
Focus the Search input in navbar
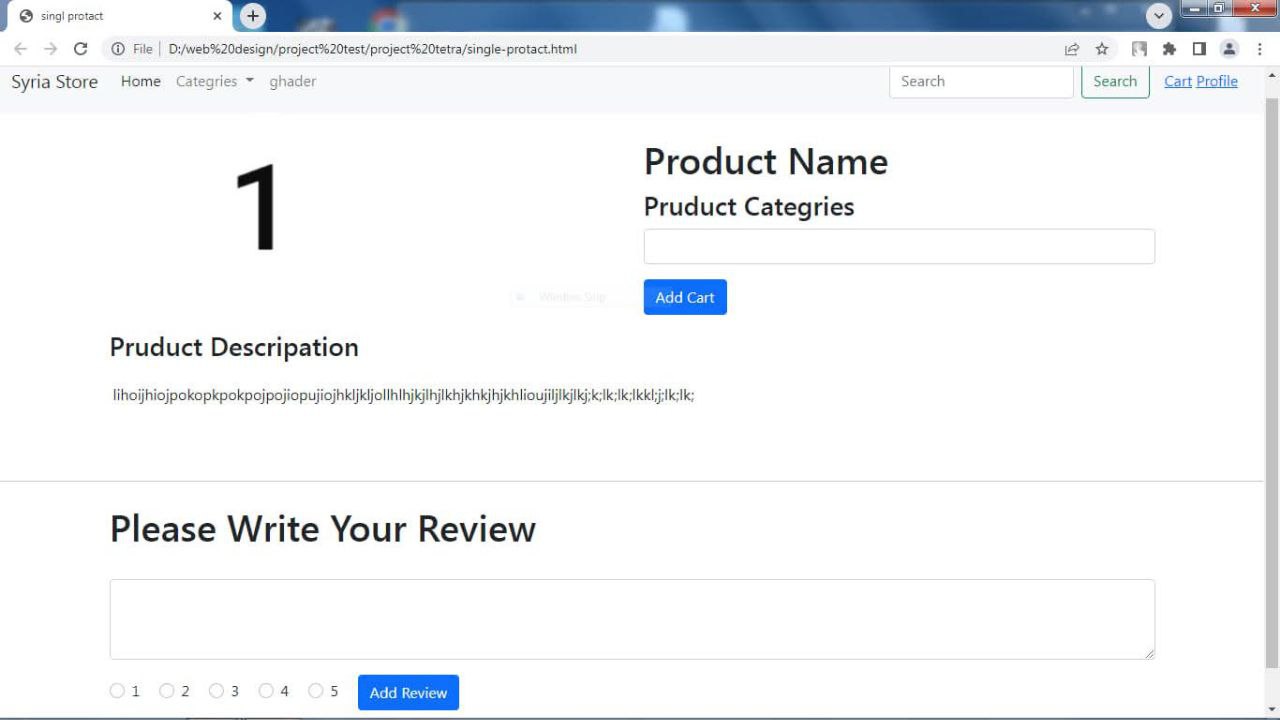pyautogui.click(x=981, y=82)
